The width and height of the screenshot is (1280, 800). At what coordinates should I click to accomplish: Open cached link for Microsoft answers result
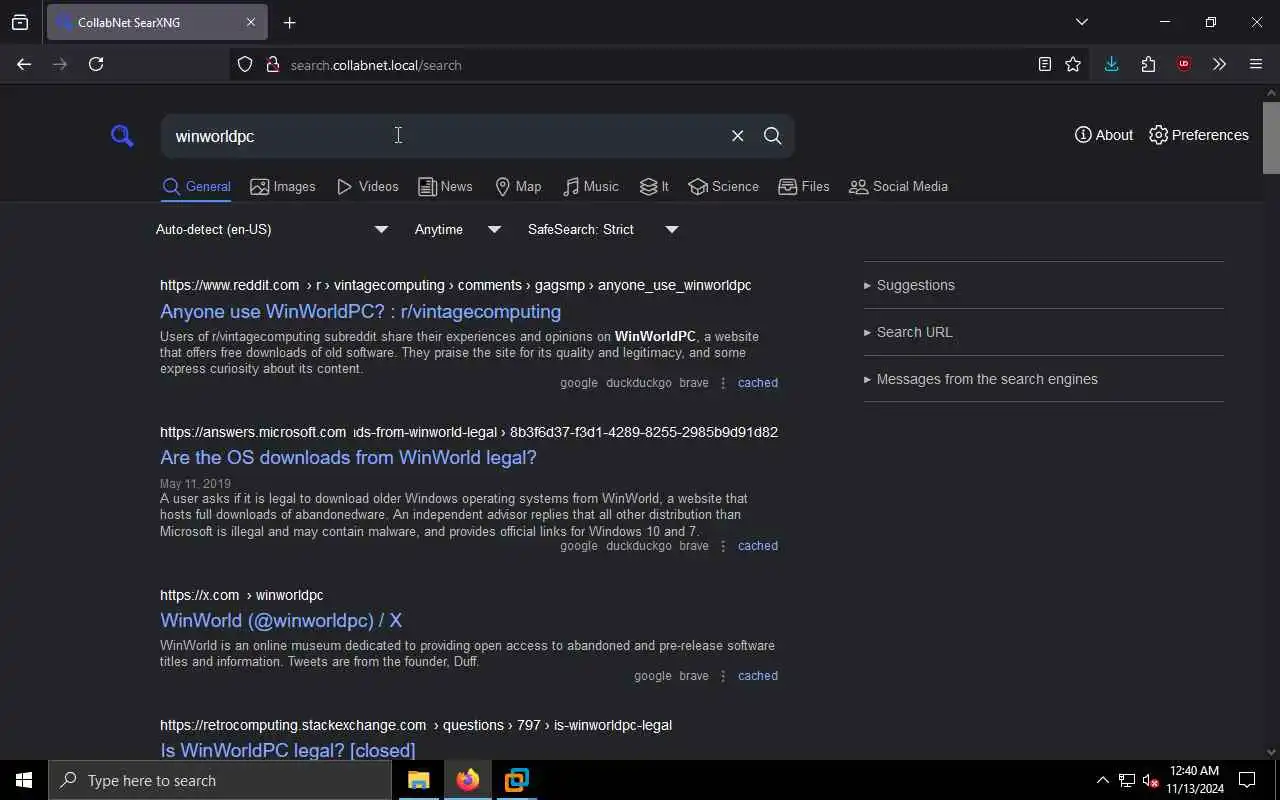click(757, 546)
